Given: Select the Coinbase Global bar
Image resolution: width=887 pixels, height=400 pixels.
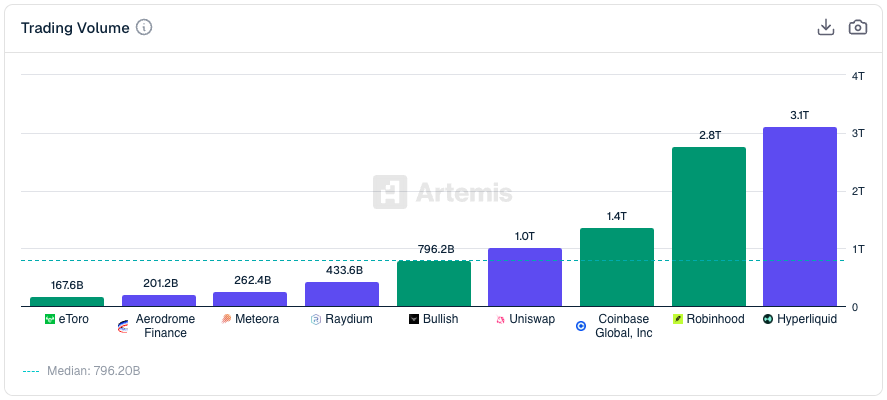Looking at the screenshot, I should click(617, 267).
